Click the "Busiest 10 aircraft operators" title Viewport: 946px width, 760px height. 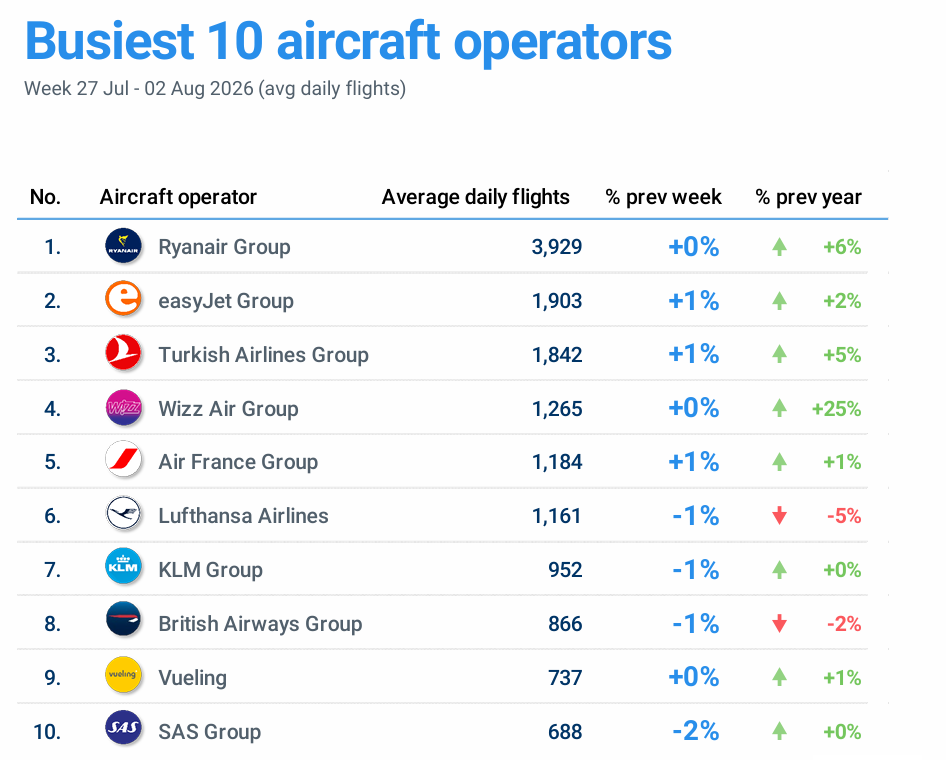(348, 42)
